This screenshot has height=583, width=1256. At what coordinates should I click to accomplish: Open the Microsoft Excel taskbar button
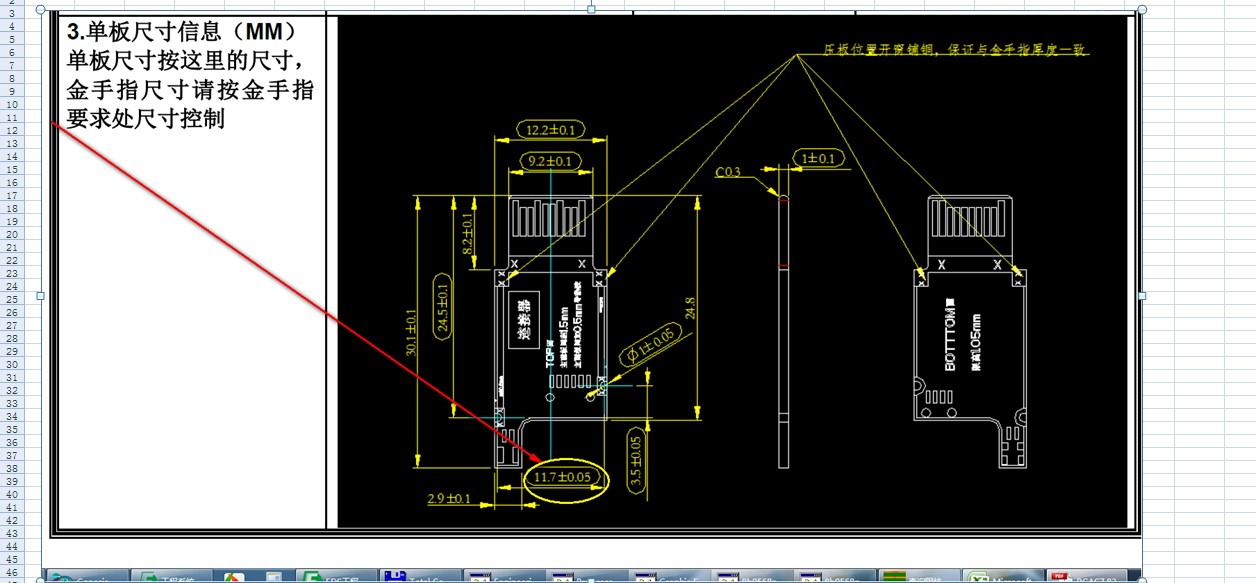click(x=1002, y=577)
